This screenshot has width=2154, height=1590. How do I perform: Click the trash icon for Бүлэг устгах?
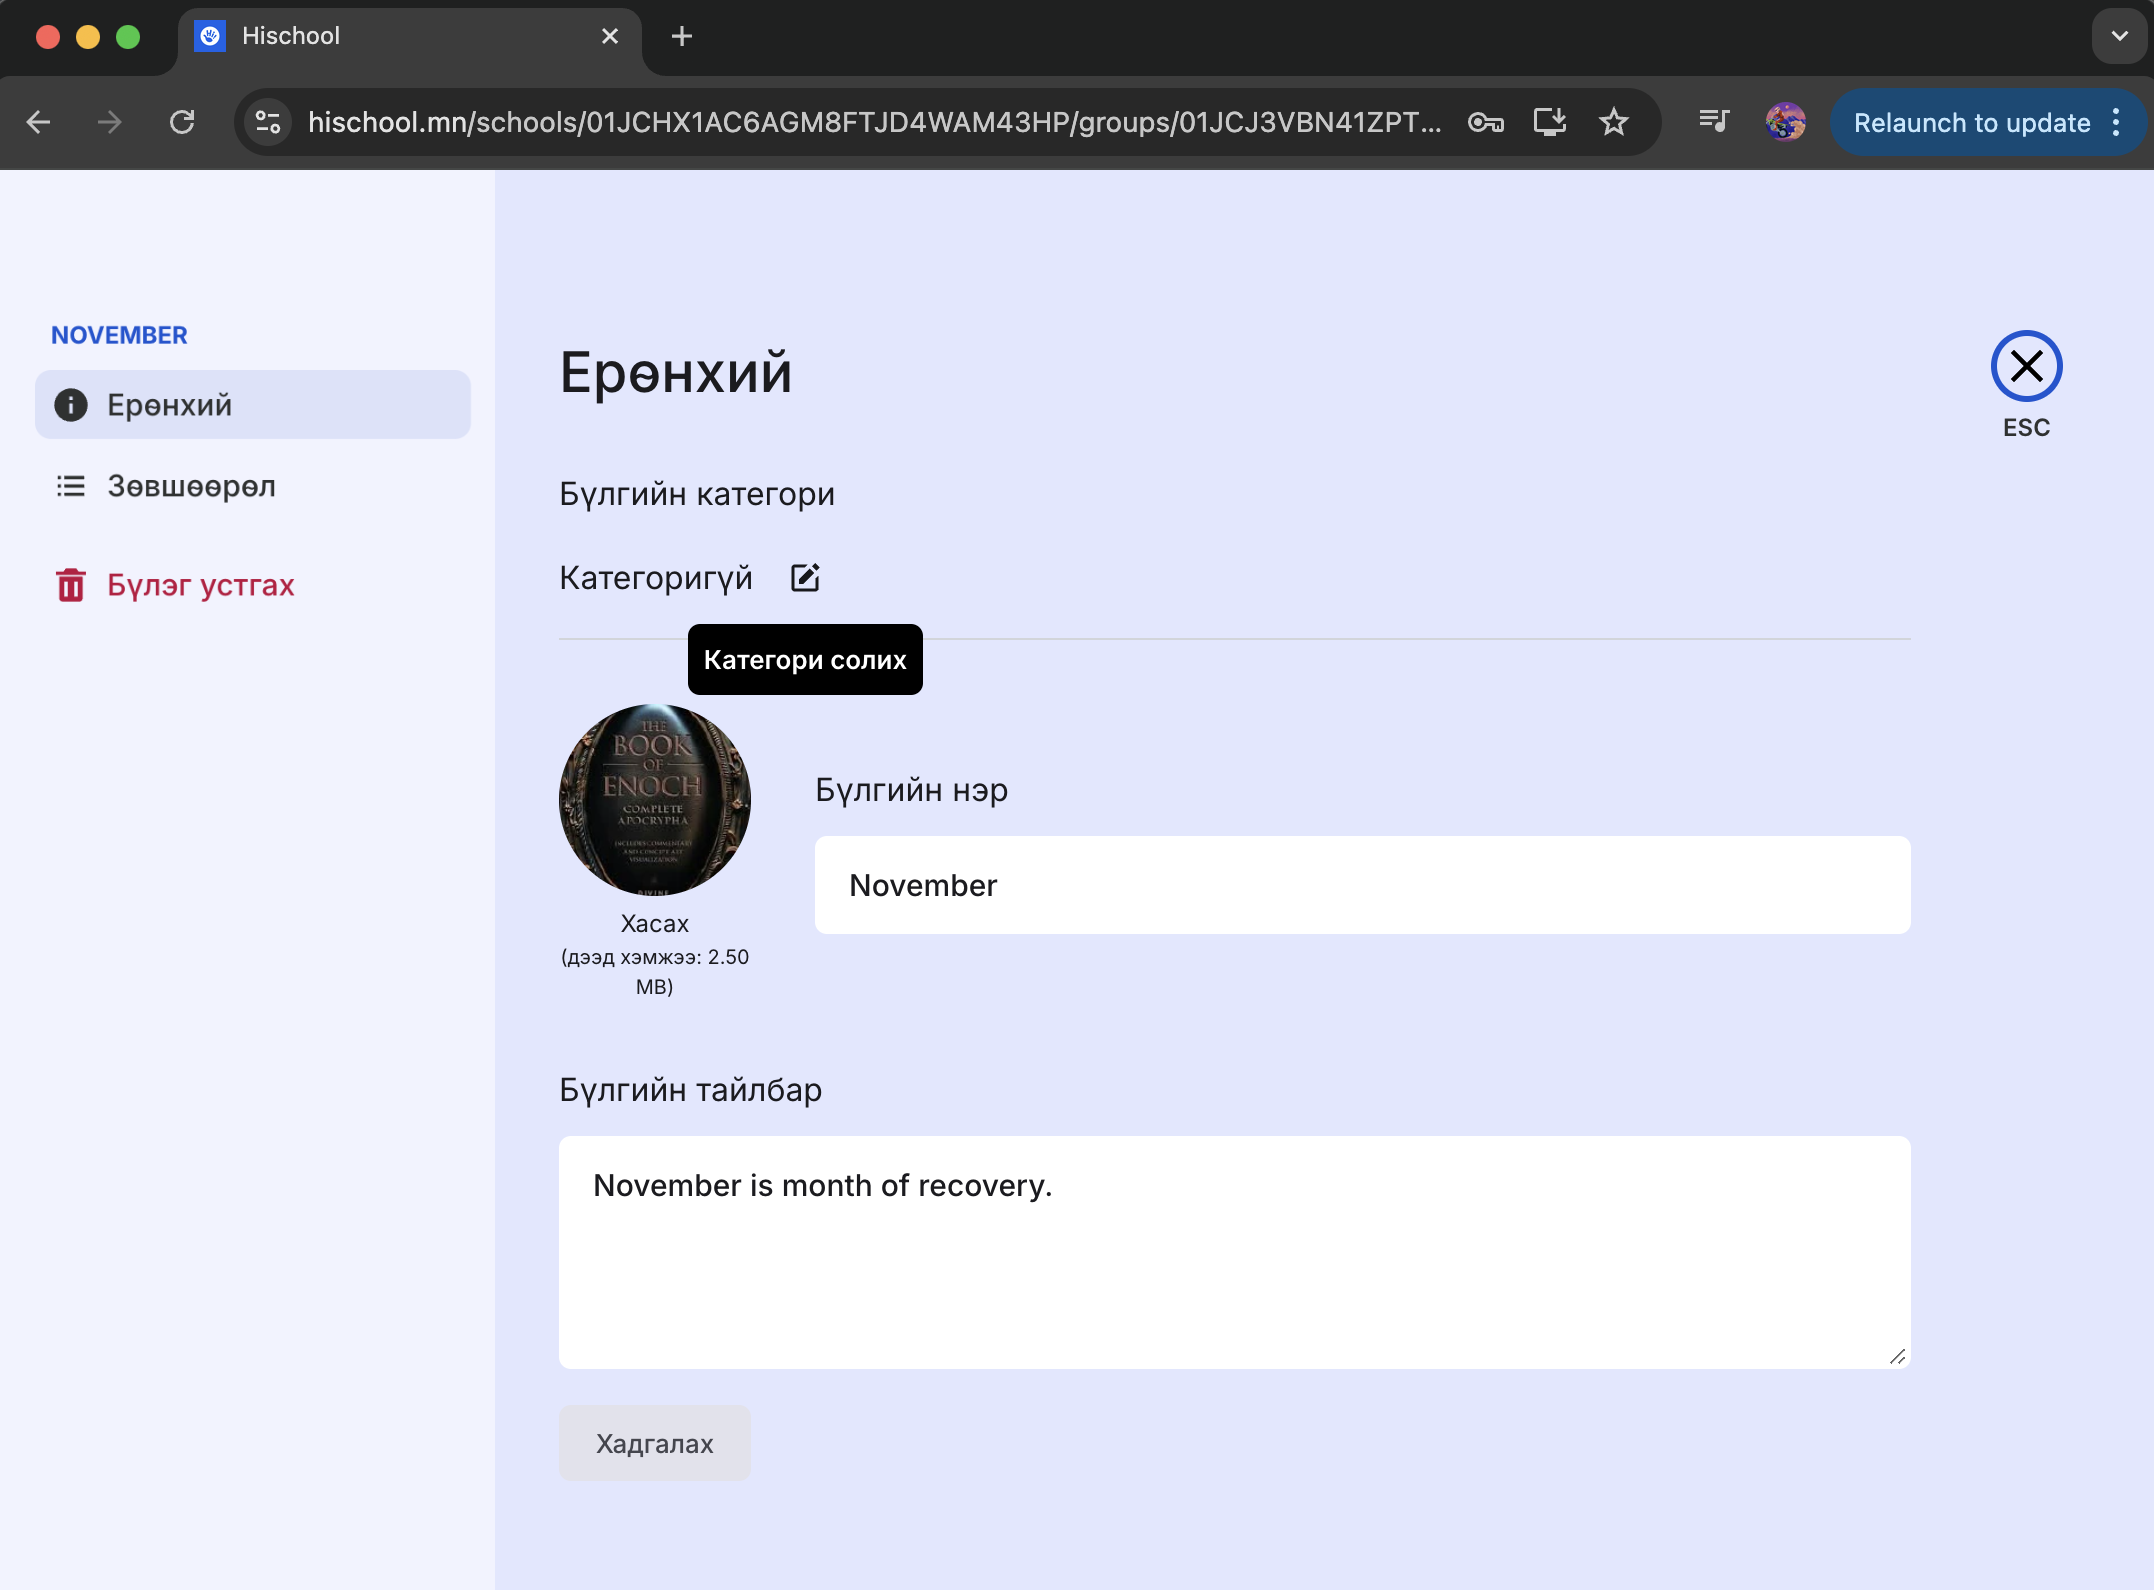70,585
